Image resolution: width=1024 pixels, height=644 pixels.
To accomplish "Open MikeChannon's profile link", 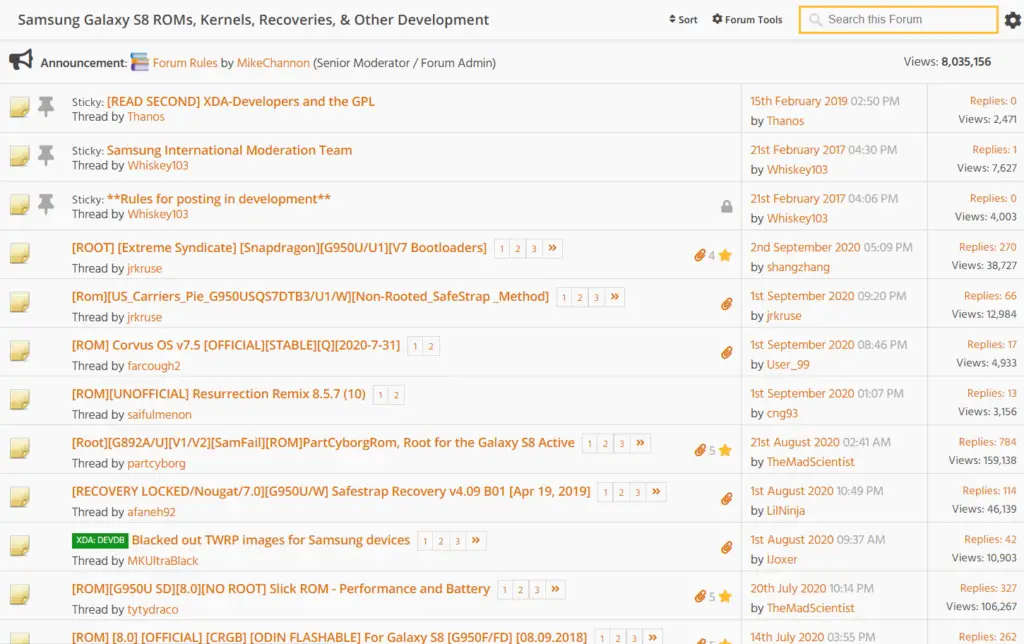I will (x=273, y=63).
